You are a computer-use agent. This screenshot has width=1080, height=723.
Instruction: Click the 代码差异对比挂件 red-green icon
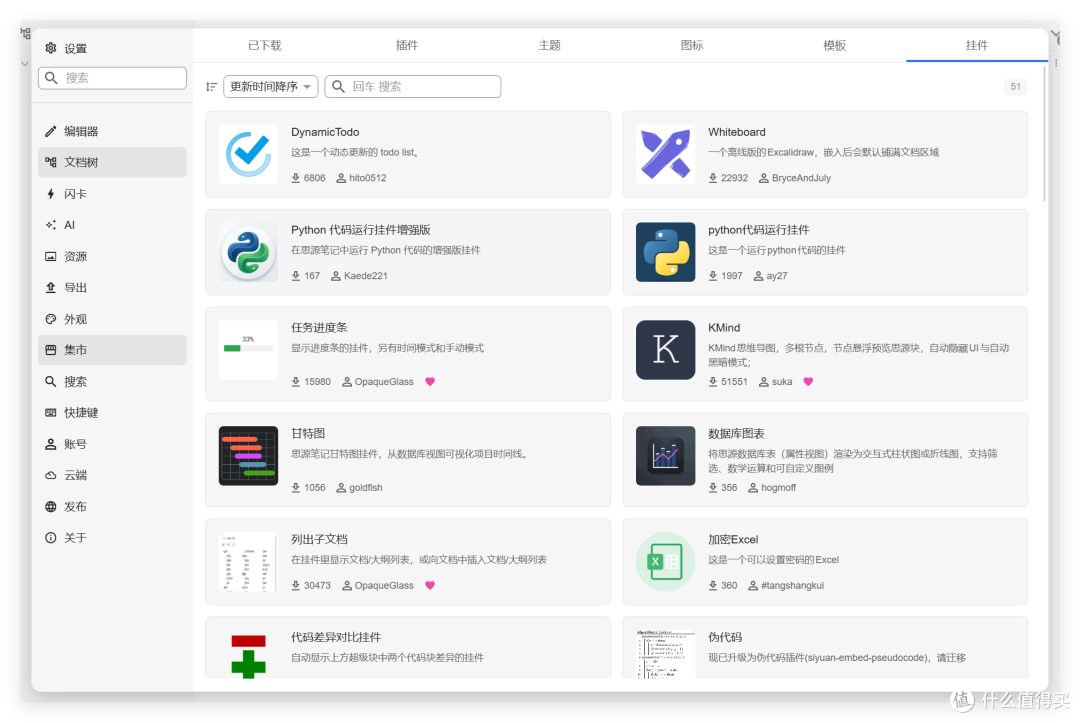(x=249, y=656)
